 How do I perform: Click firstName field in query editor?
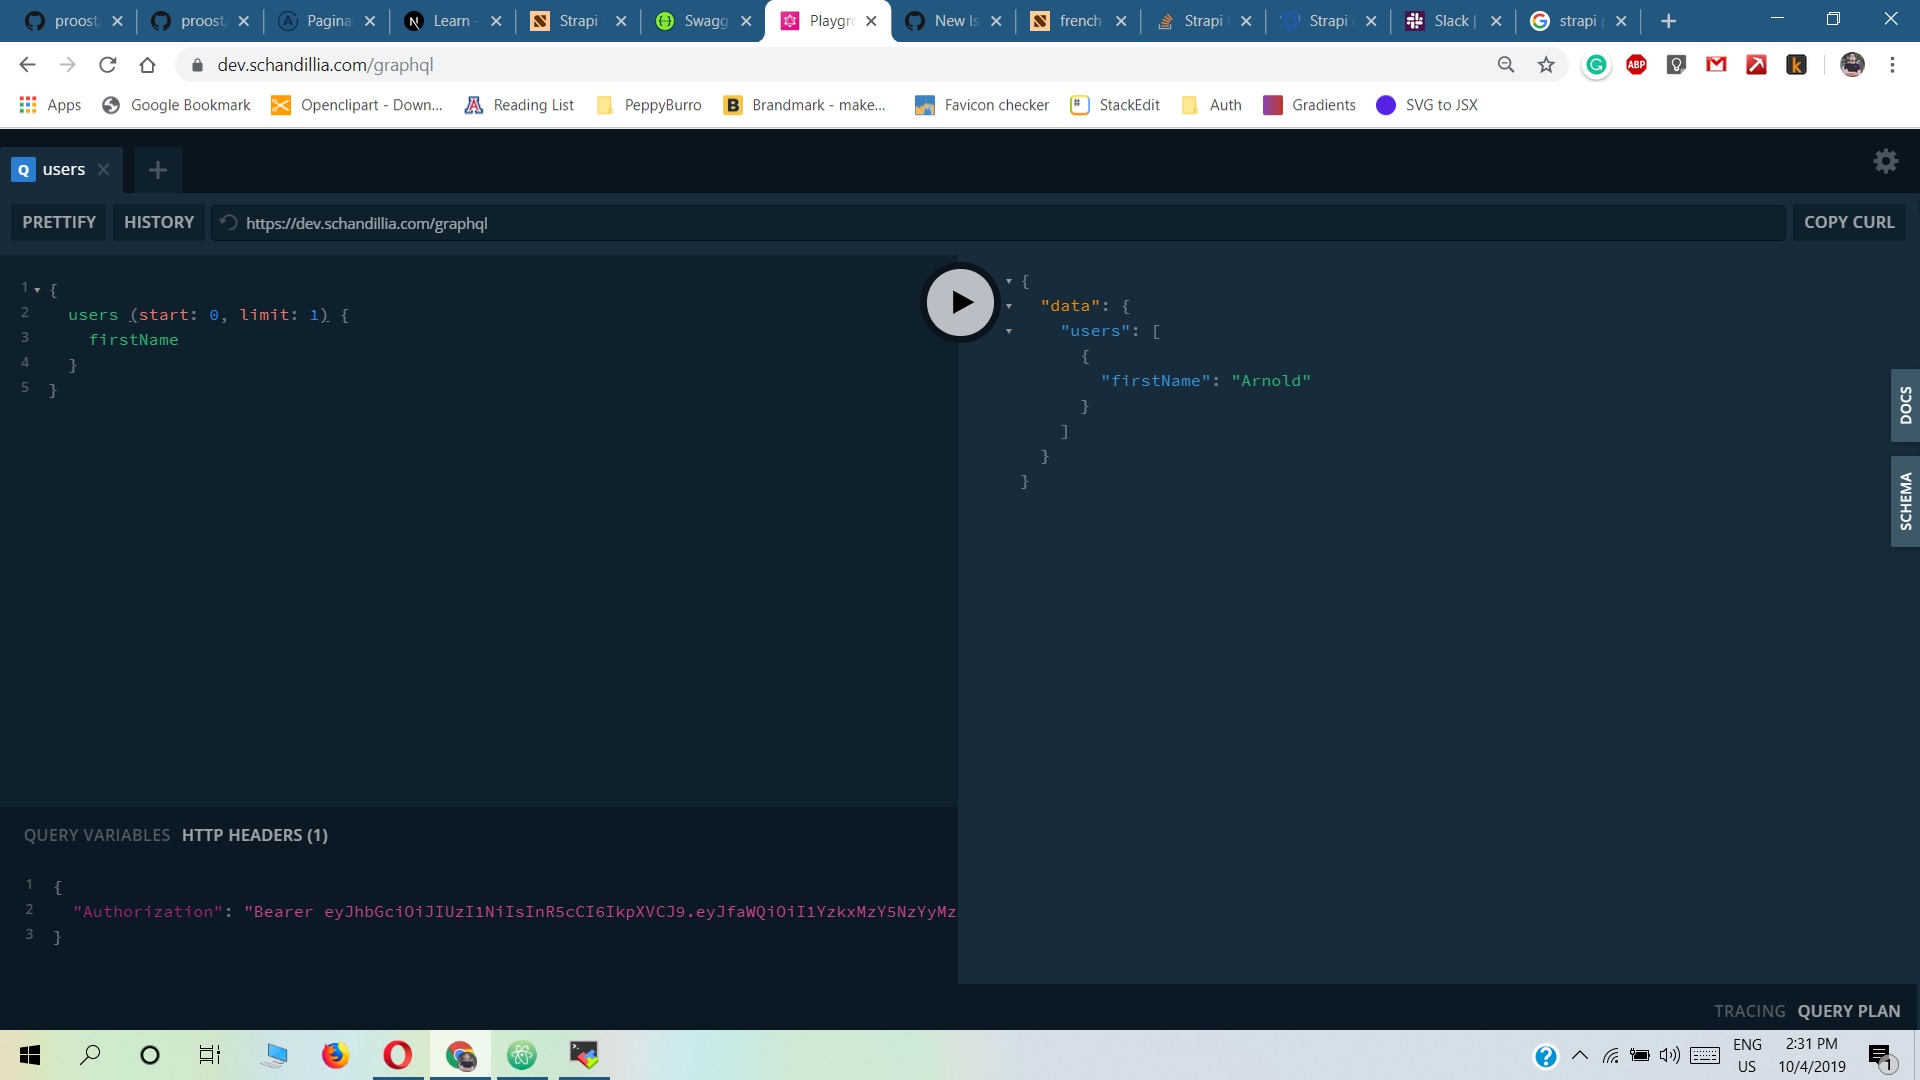coord(133,340)
